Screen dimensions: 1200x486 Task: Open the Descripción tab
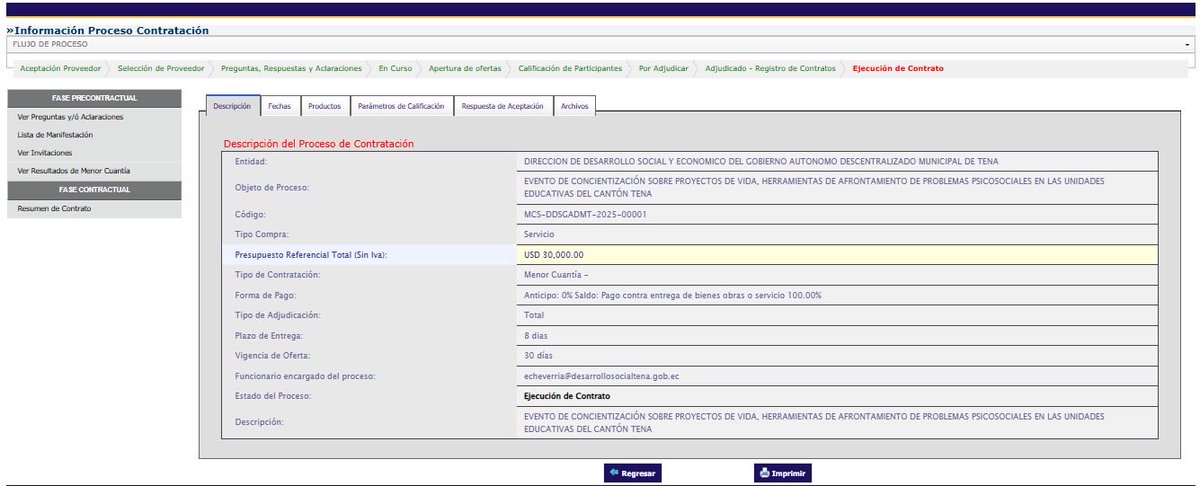pos(232,105)
